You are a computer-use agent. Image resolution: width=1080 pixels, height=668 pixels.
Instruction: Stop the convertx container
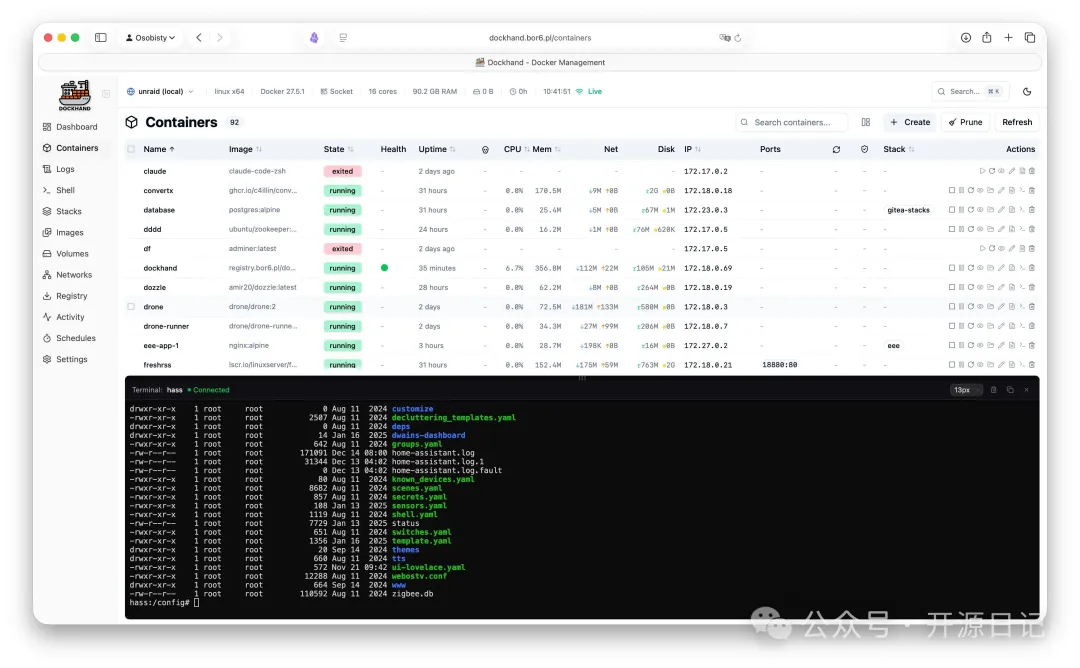point(952,190)
